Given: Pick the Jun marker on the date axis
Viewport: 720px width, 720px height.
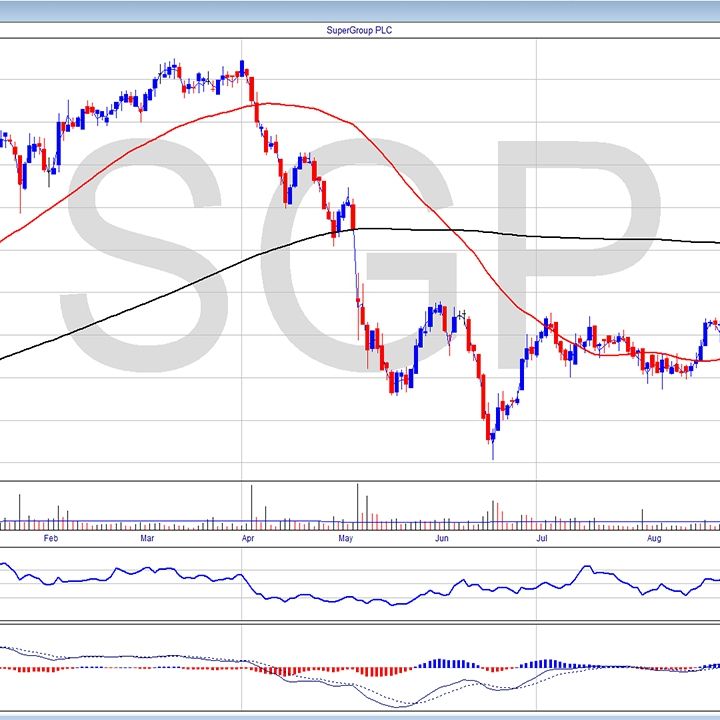Looking at the screenshot, I should pos(443,539).
